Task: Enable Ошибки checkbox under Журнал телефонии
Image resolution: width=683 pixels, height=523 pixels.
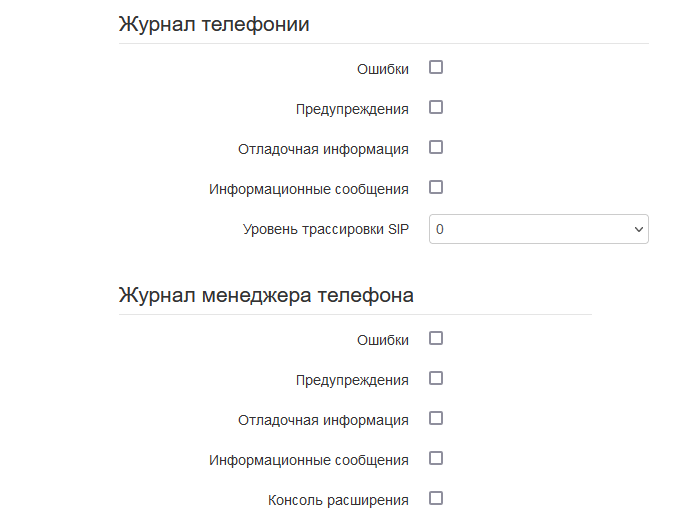Action: click(x=436, y=68)
